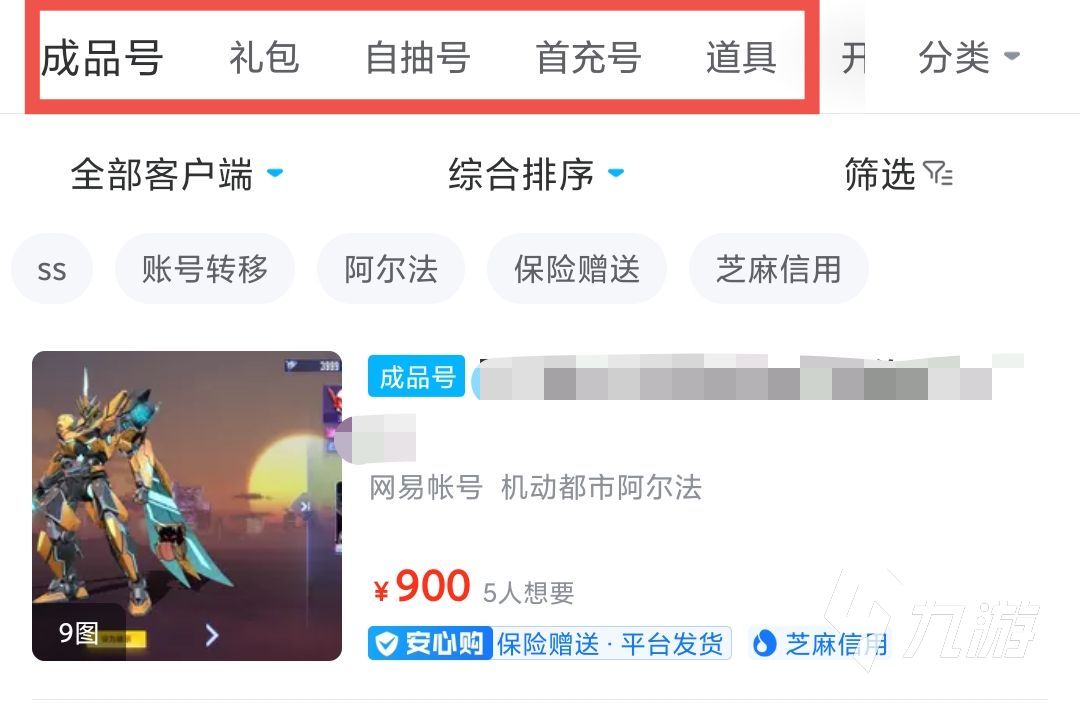Image resolution: width=1080 pixels, height=703 pixels.
Task: Toggle the ss filter chip
Action: click(x=52, y=269)
